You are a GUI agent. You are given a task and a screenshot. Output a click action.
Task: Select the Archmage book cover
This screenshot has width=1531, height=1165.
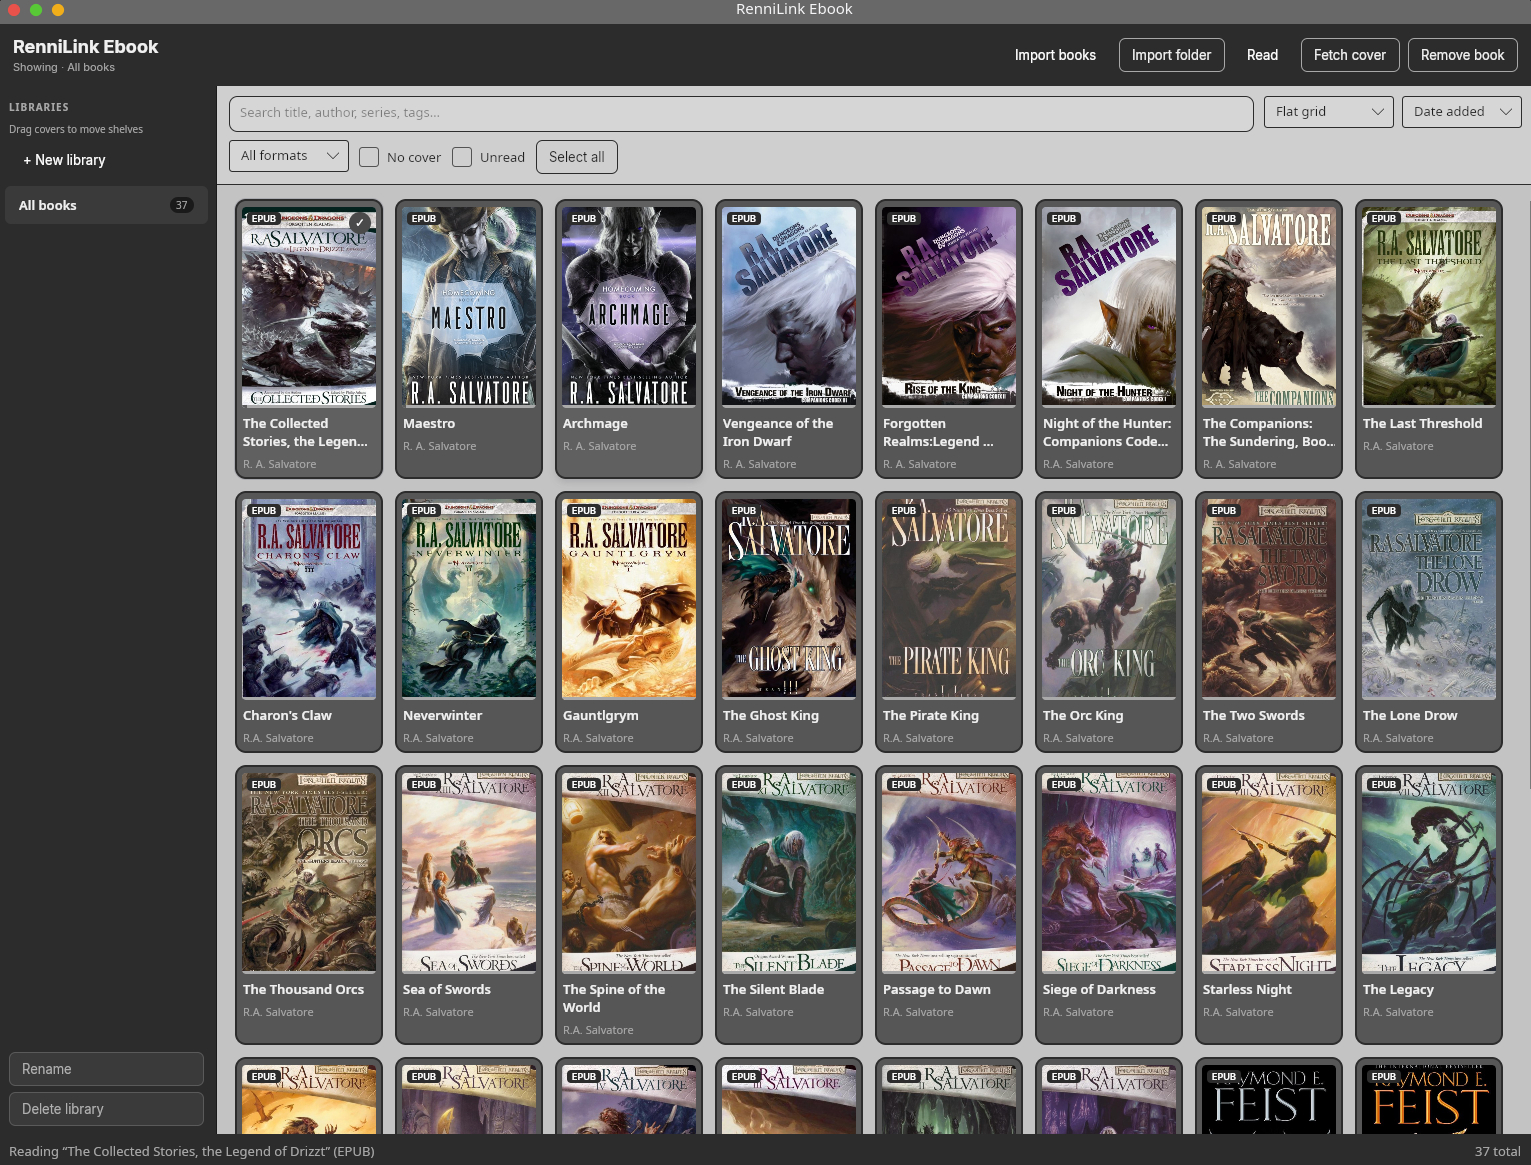629,307
